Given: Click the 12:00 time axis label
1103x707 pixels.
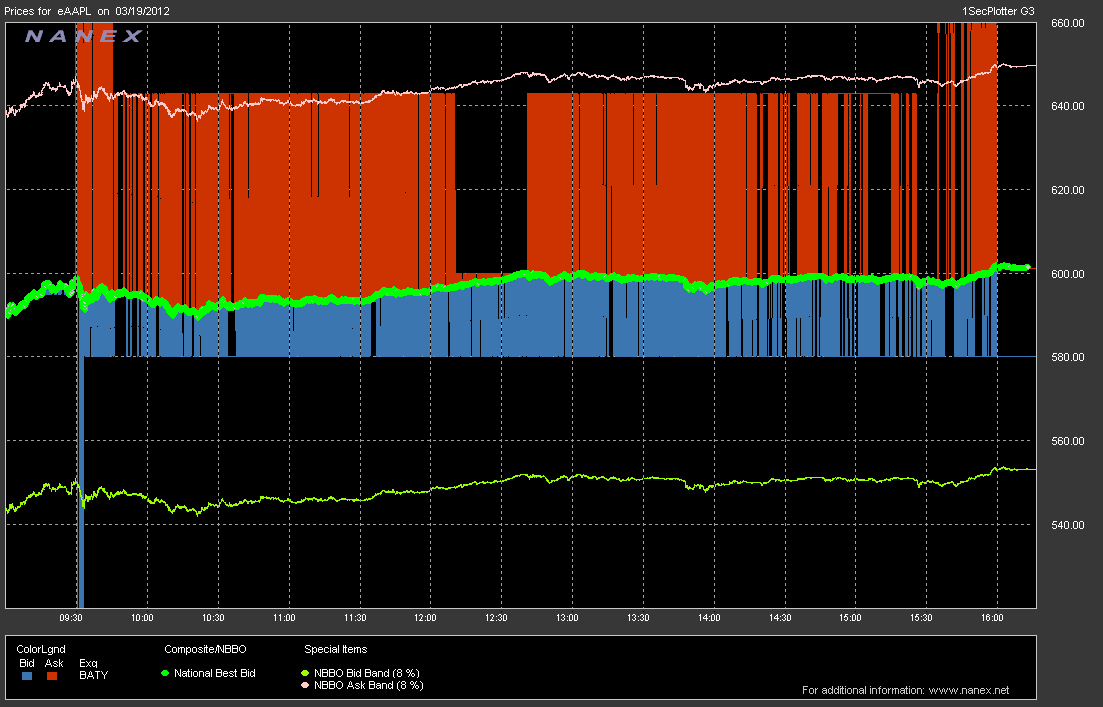Looking at the screenshot, I should pyautogui.click(x=425, y=618).
